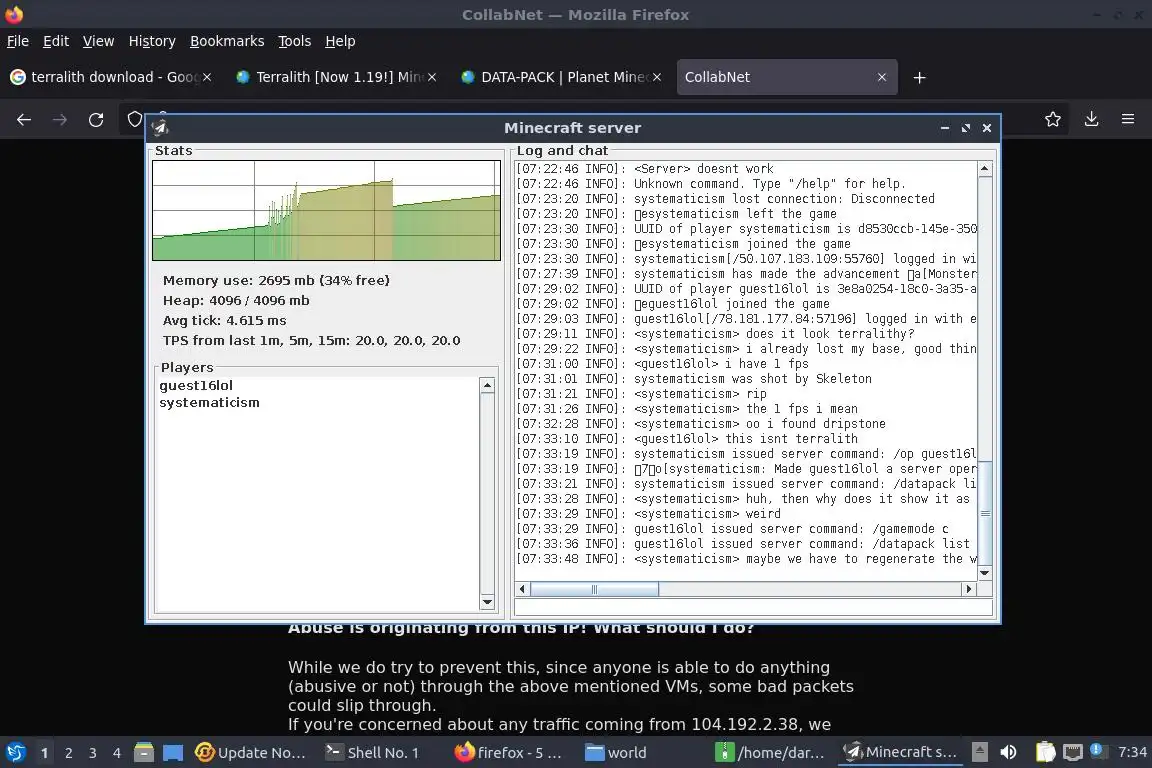The height and width of the screenshot is (768, 1152).
Task: Open clipboard manager tray icon
Action: (1045, 752)
